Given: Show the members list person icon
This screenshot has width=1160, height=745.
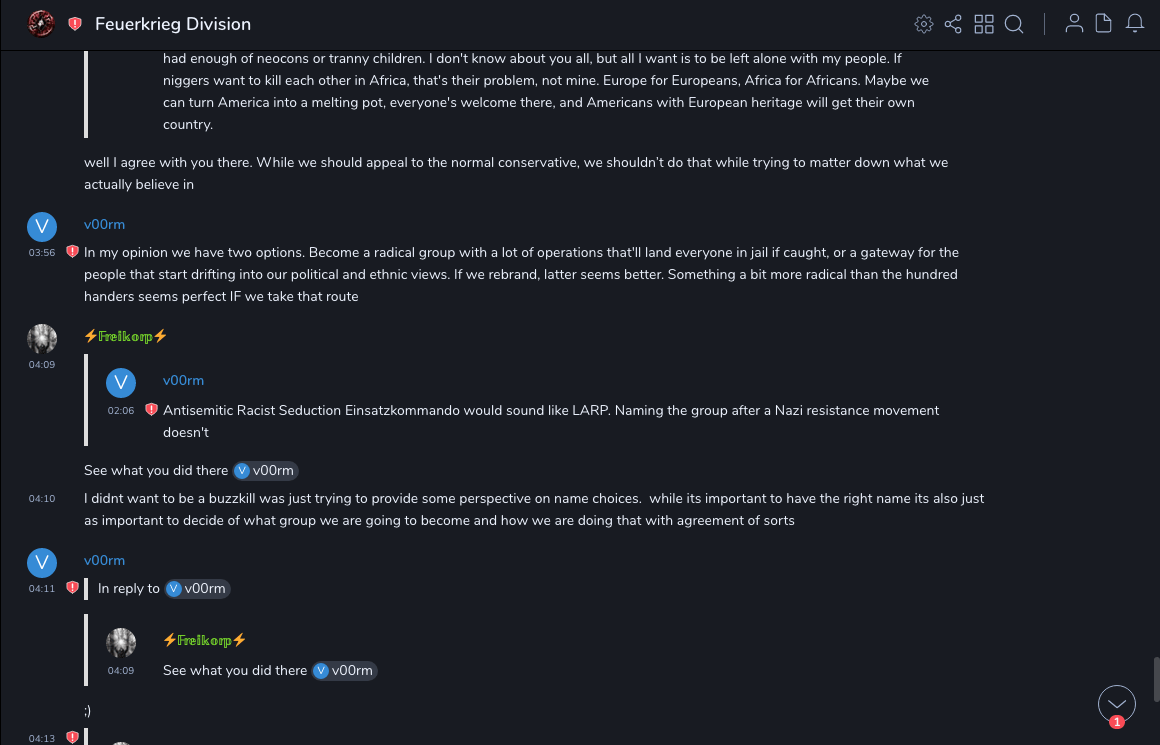Looking at the screenshot, I should pos(1074,24).
